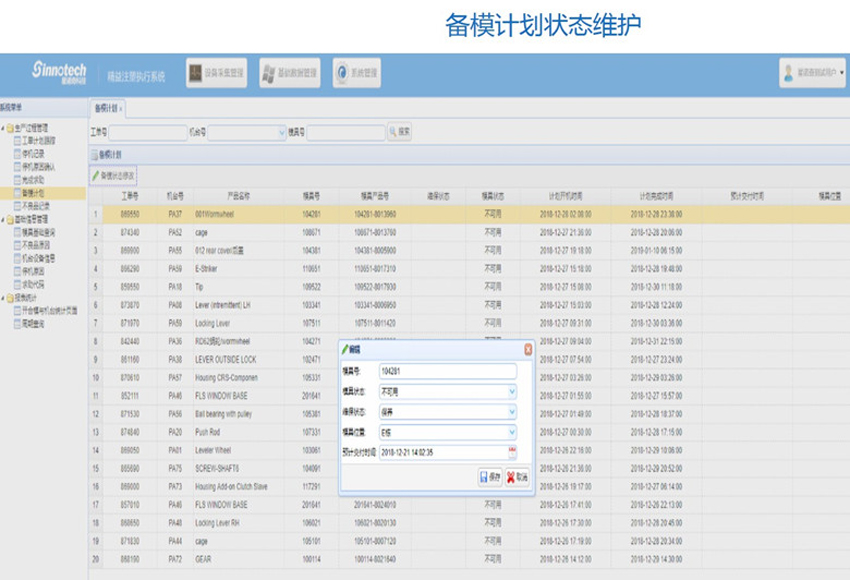Click the 保存 button in the dialog

(490, 478)
